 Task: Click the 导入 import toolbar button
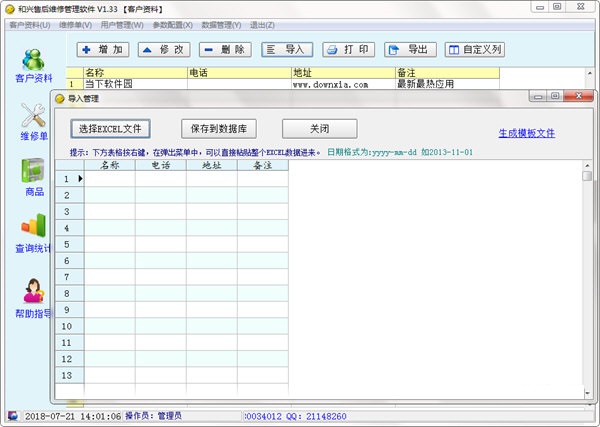pos(286,49)
